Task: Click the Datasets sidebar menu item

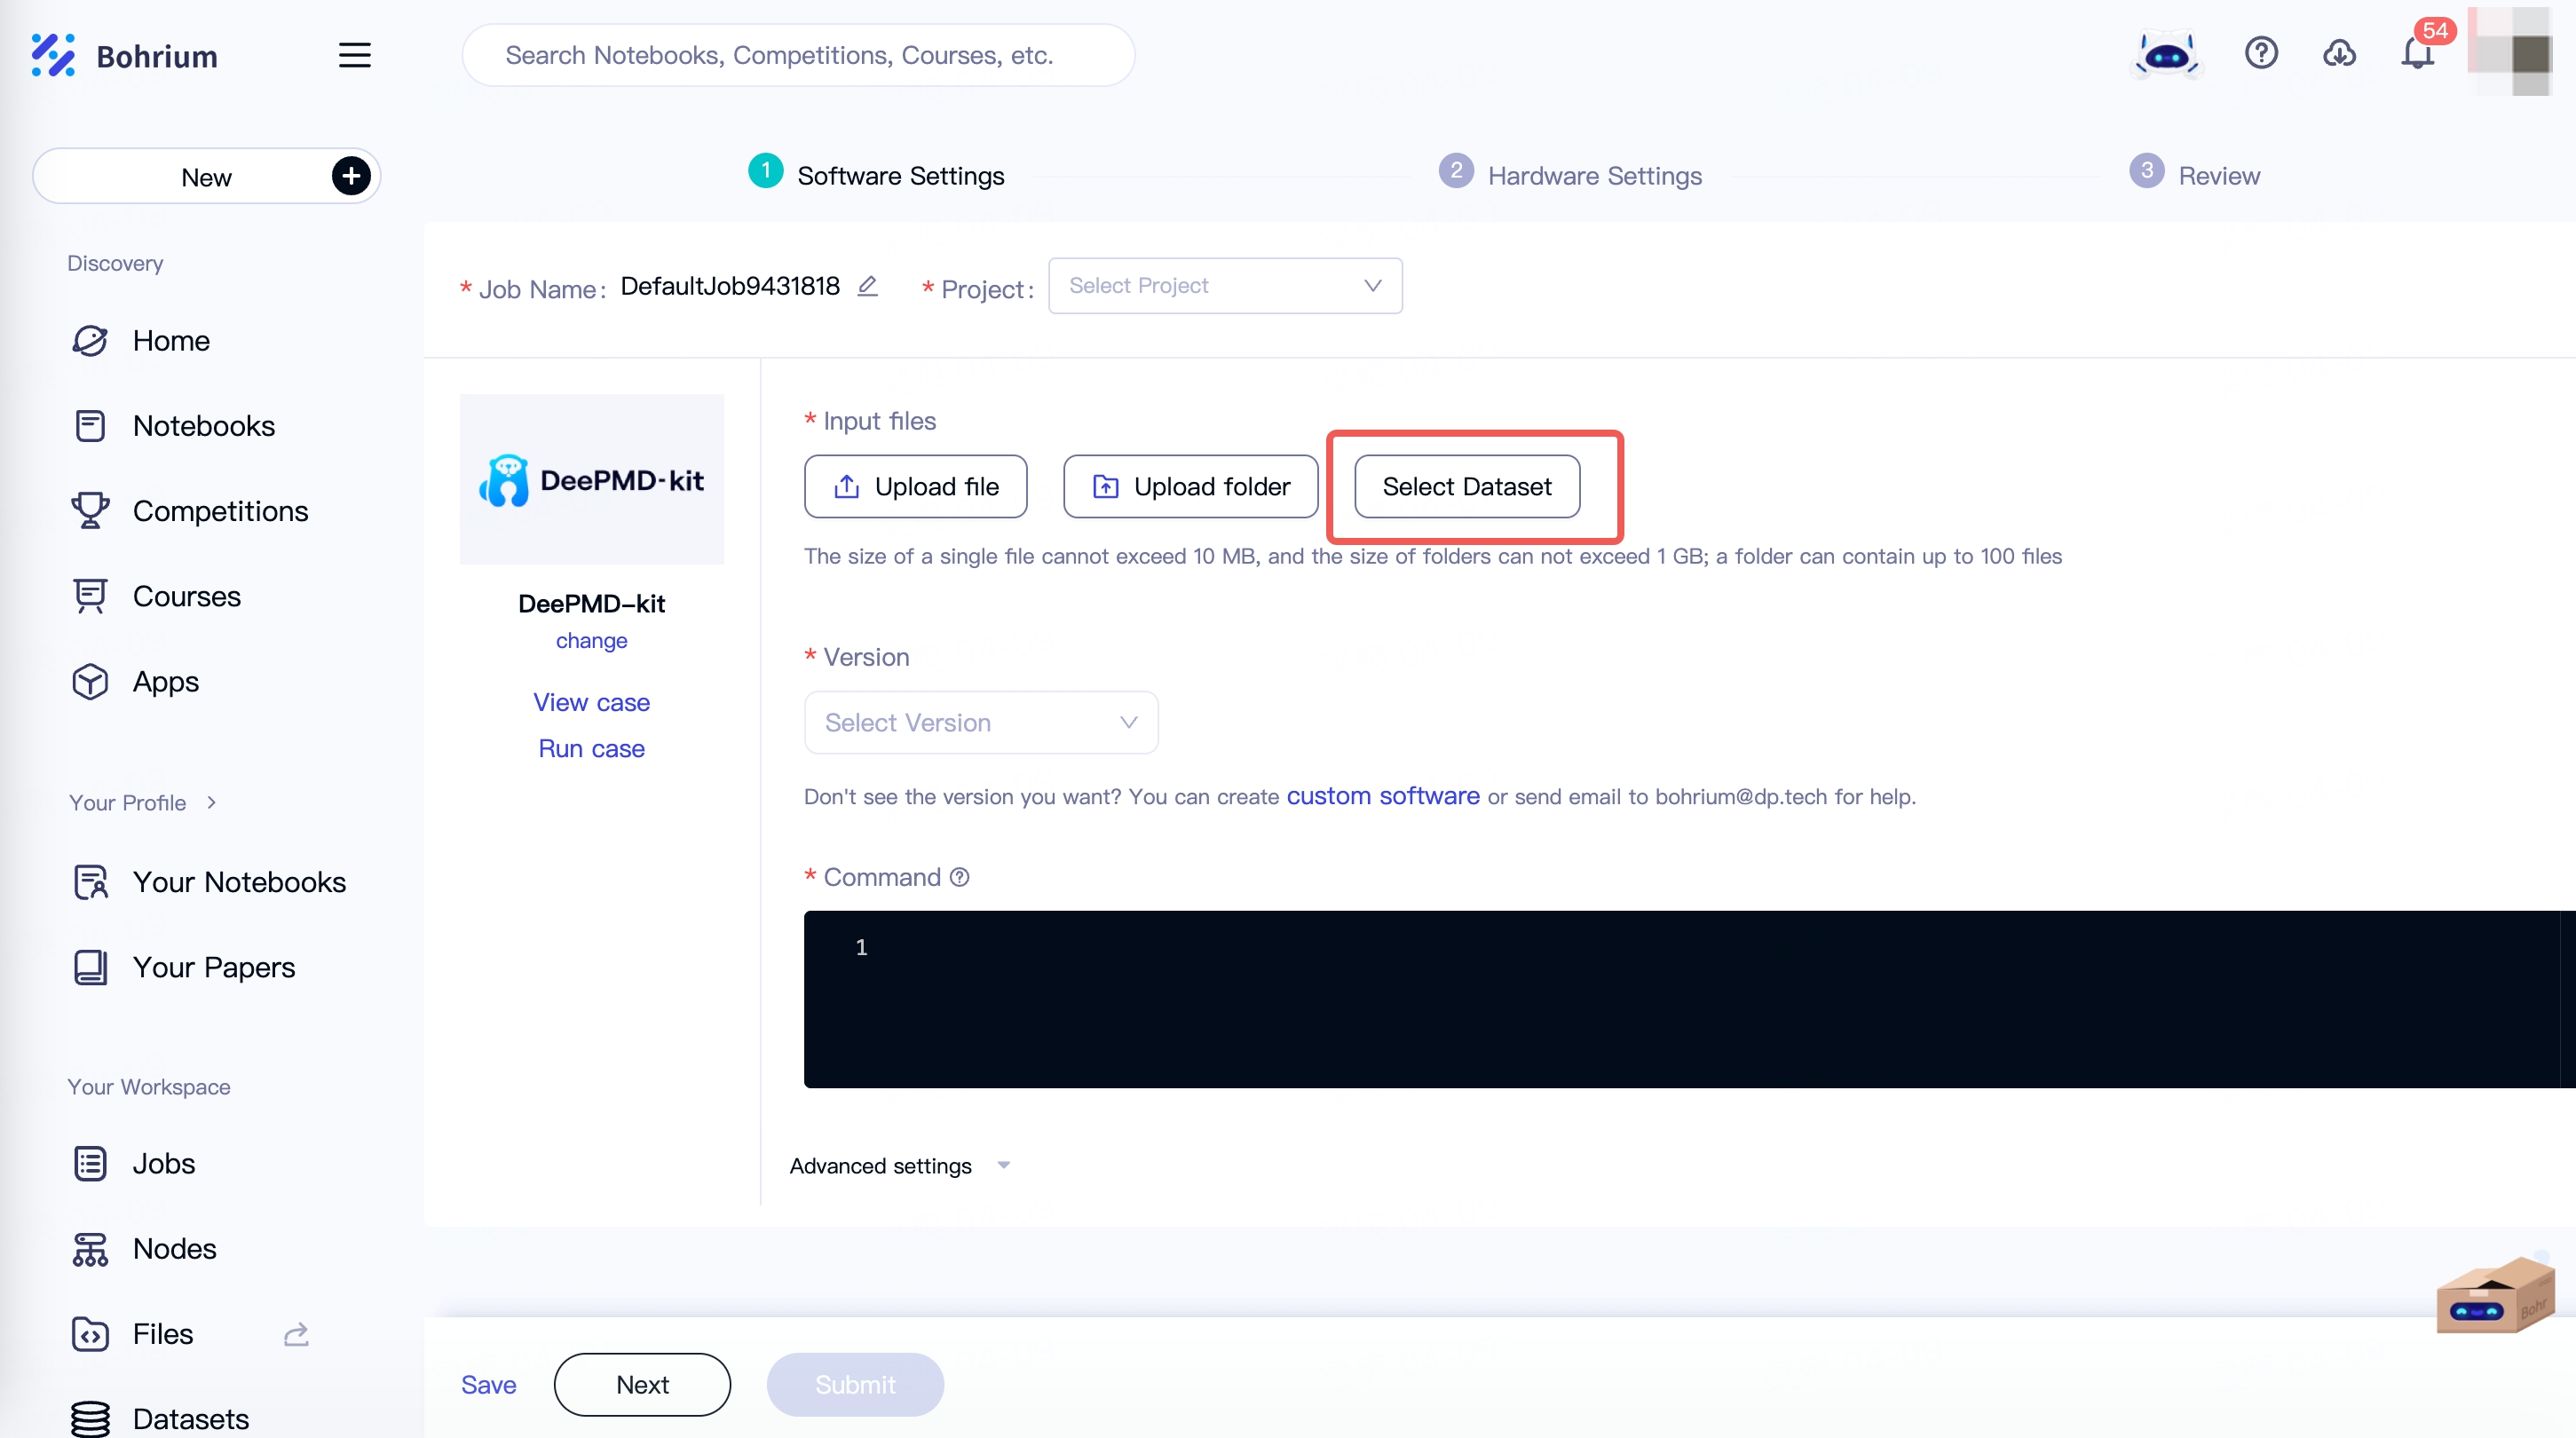Action: pos(191,1418)
